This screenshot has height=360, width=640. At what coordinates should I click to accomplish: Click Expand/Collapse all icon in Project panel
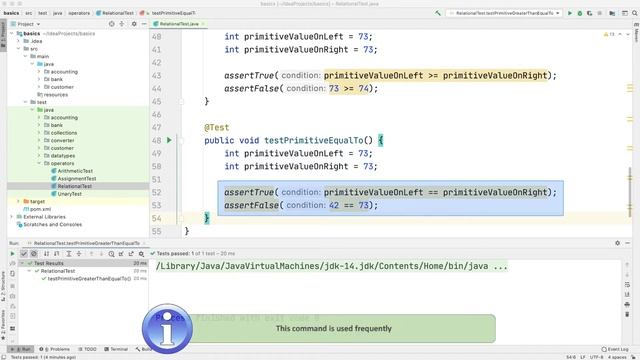[122, 24]
